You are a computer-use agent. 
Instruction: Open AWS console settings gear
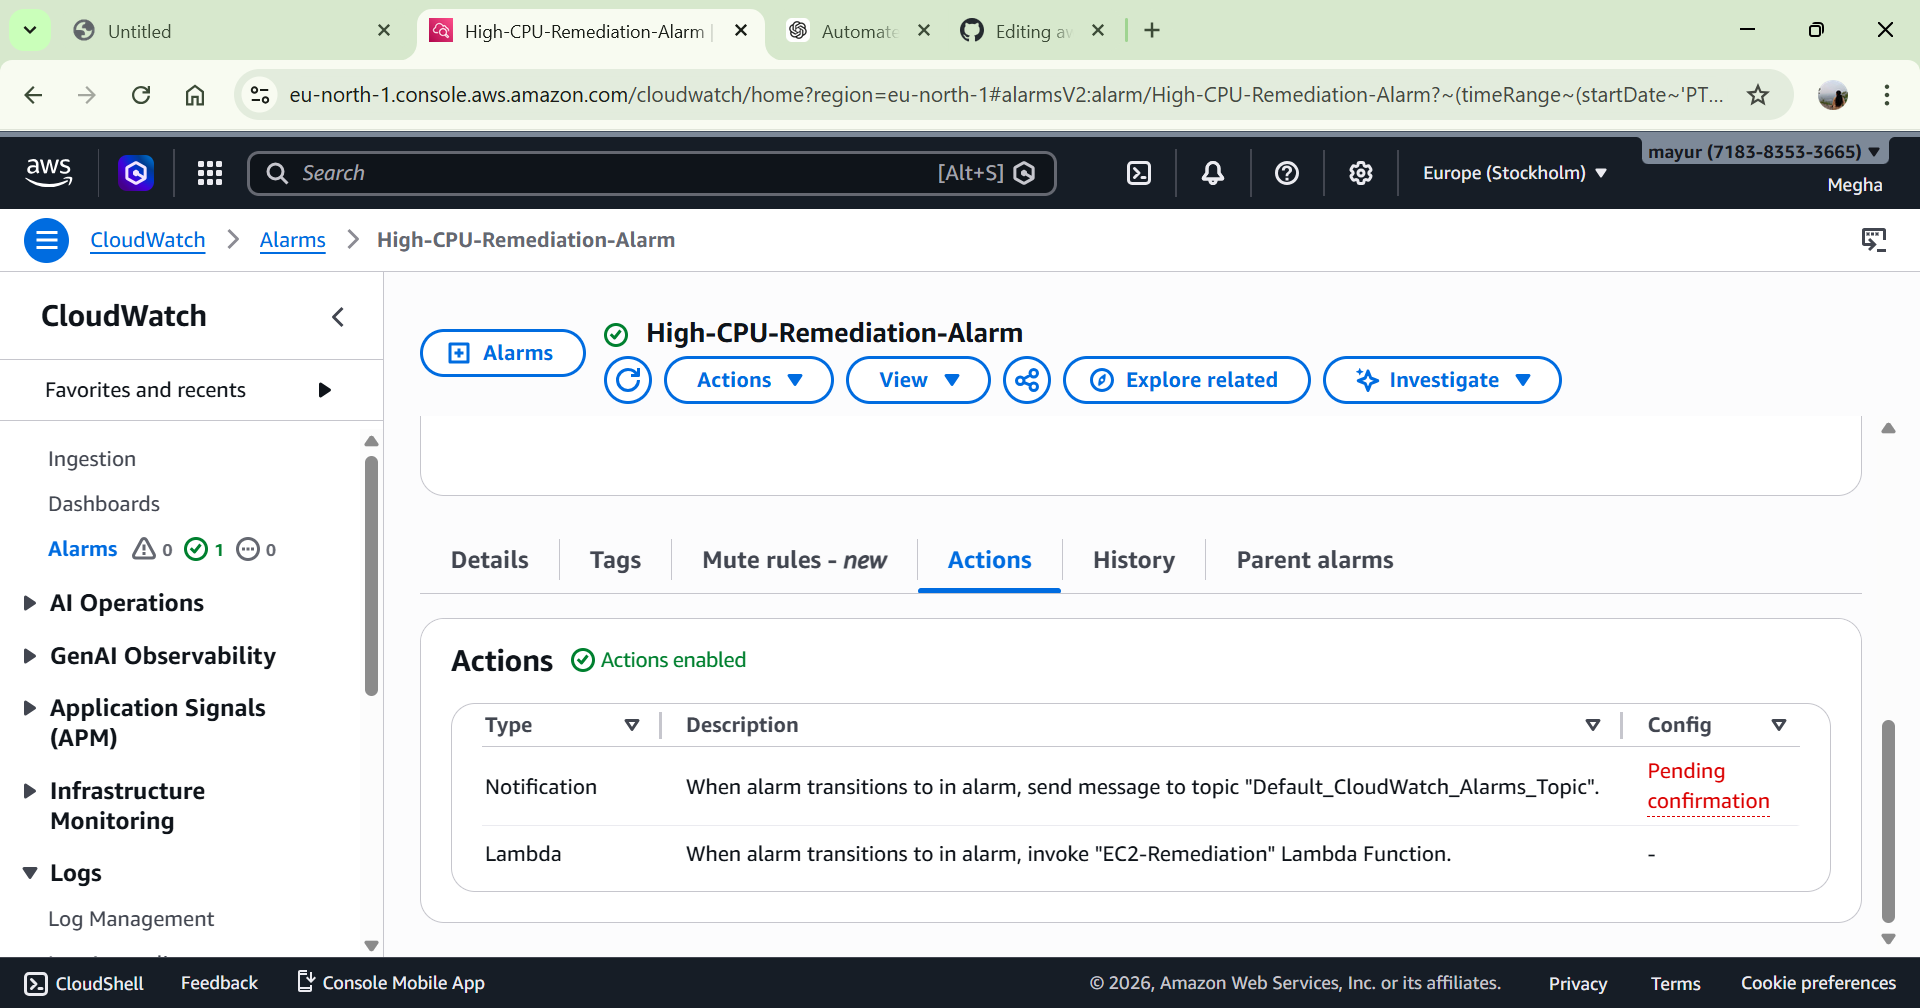point(1361,173)
